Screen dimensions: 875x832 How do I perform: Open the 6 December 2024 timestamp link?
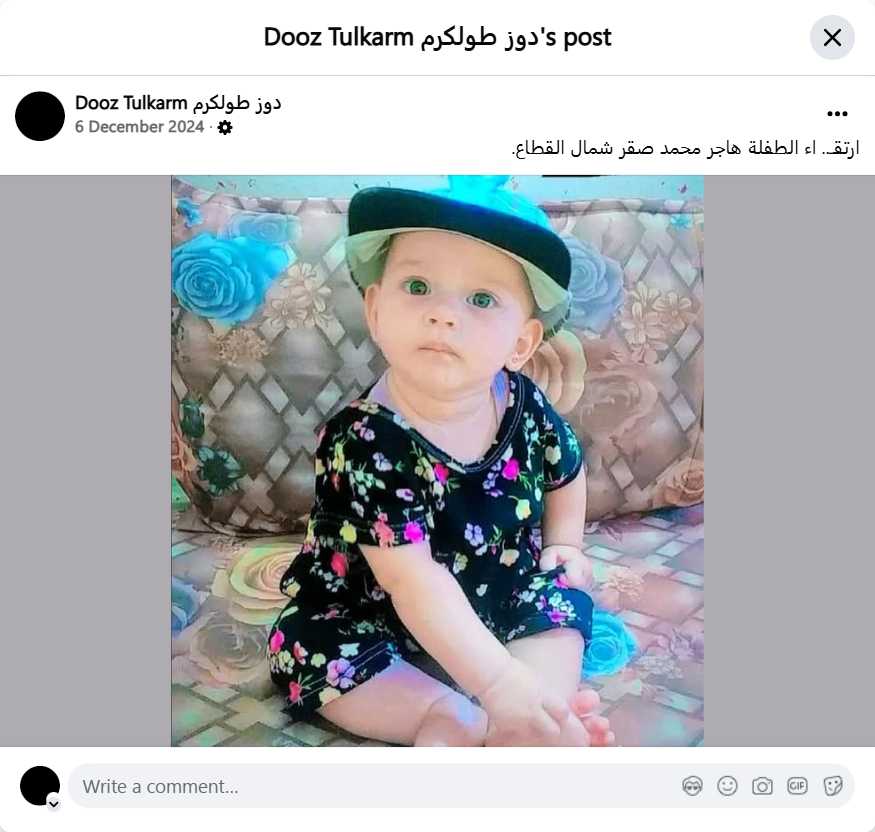click(140, 127)
